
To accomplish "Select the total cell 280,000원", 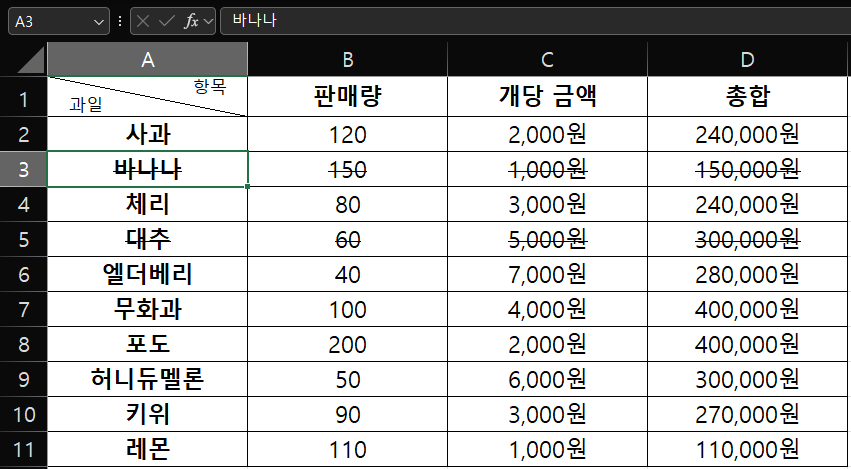I will [747, 274].
